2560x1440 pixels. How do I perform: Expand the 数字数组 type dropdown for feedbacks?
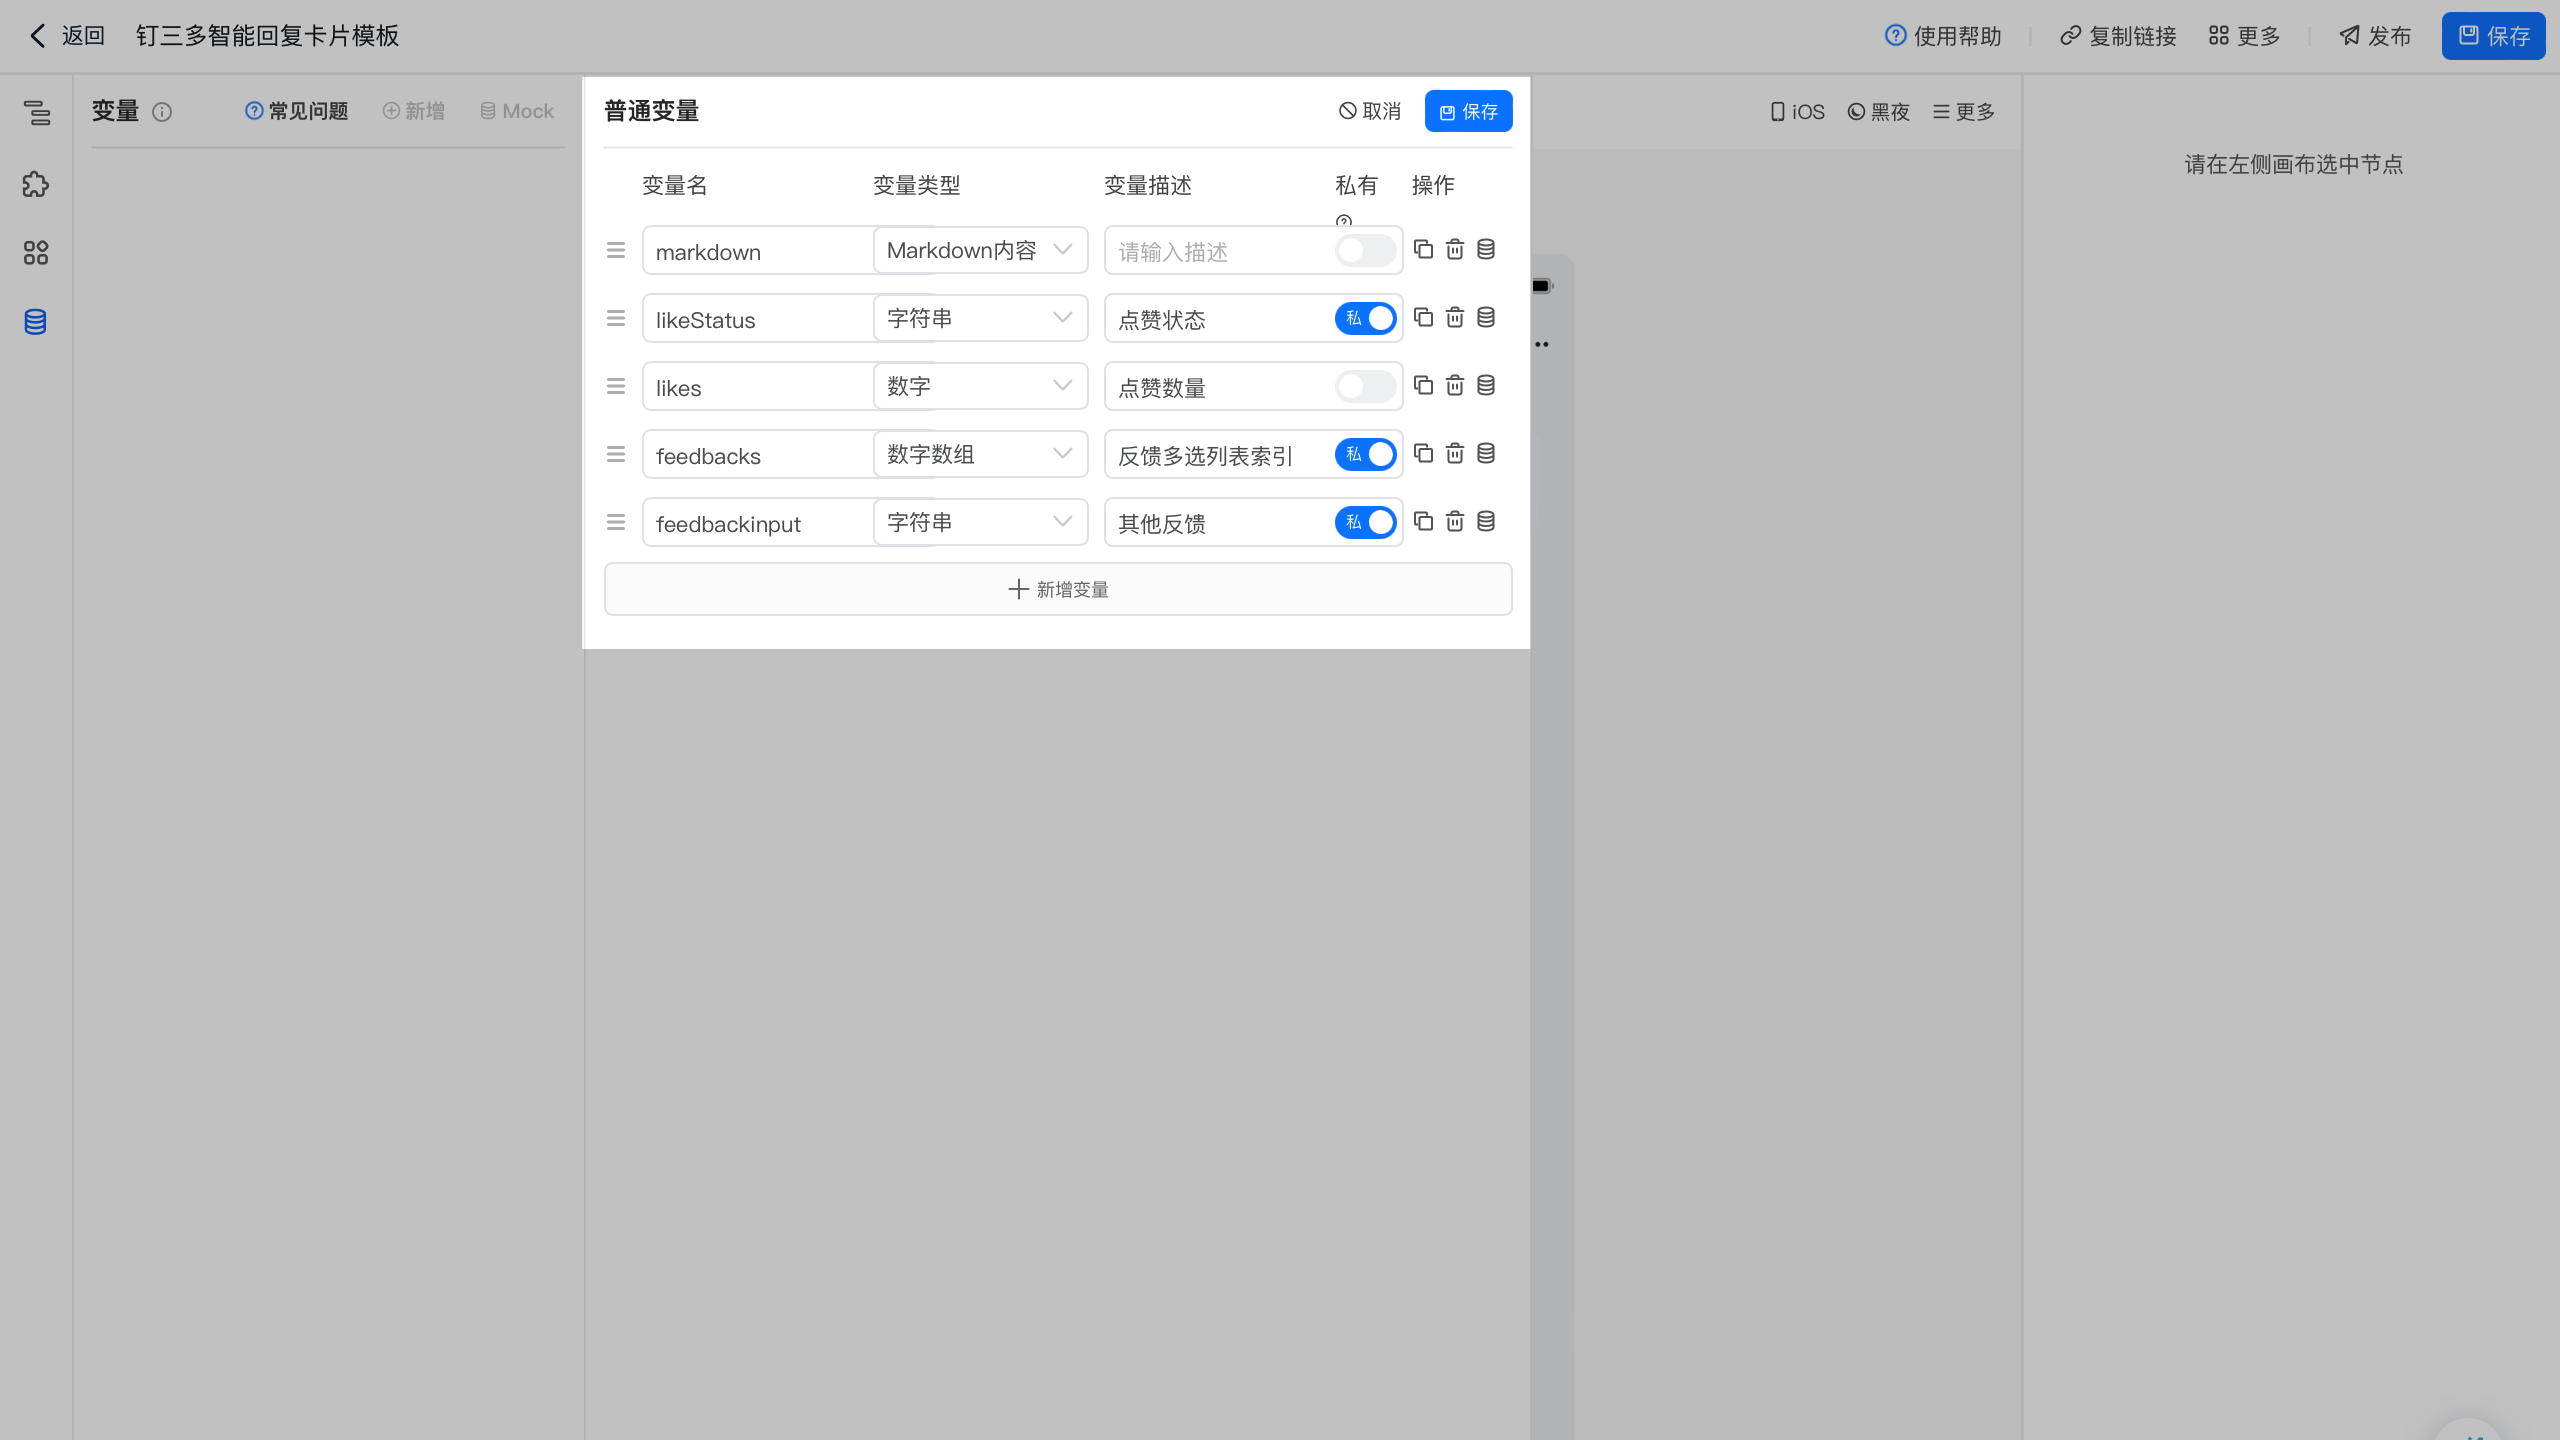pos(980,454)
